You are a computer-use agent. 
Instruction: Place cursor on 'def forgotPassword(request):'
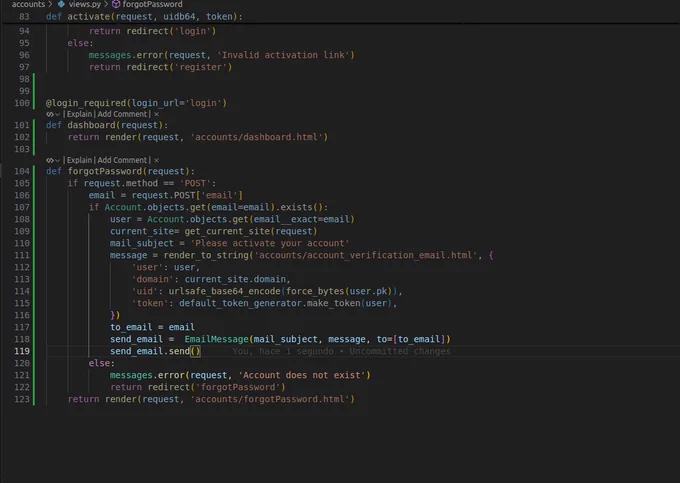click(x=120, y=171)
